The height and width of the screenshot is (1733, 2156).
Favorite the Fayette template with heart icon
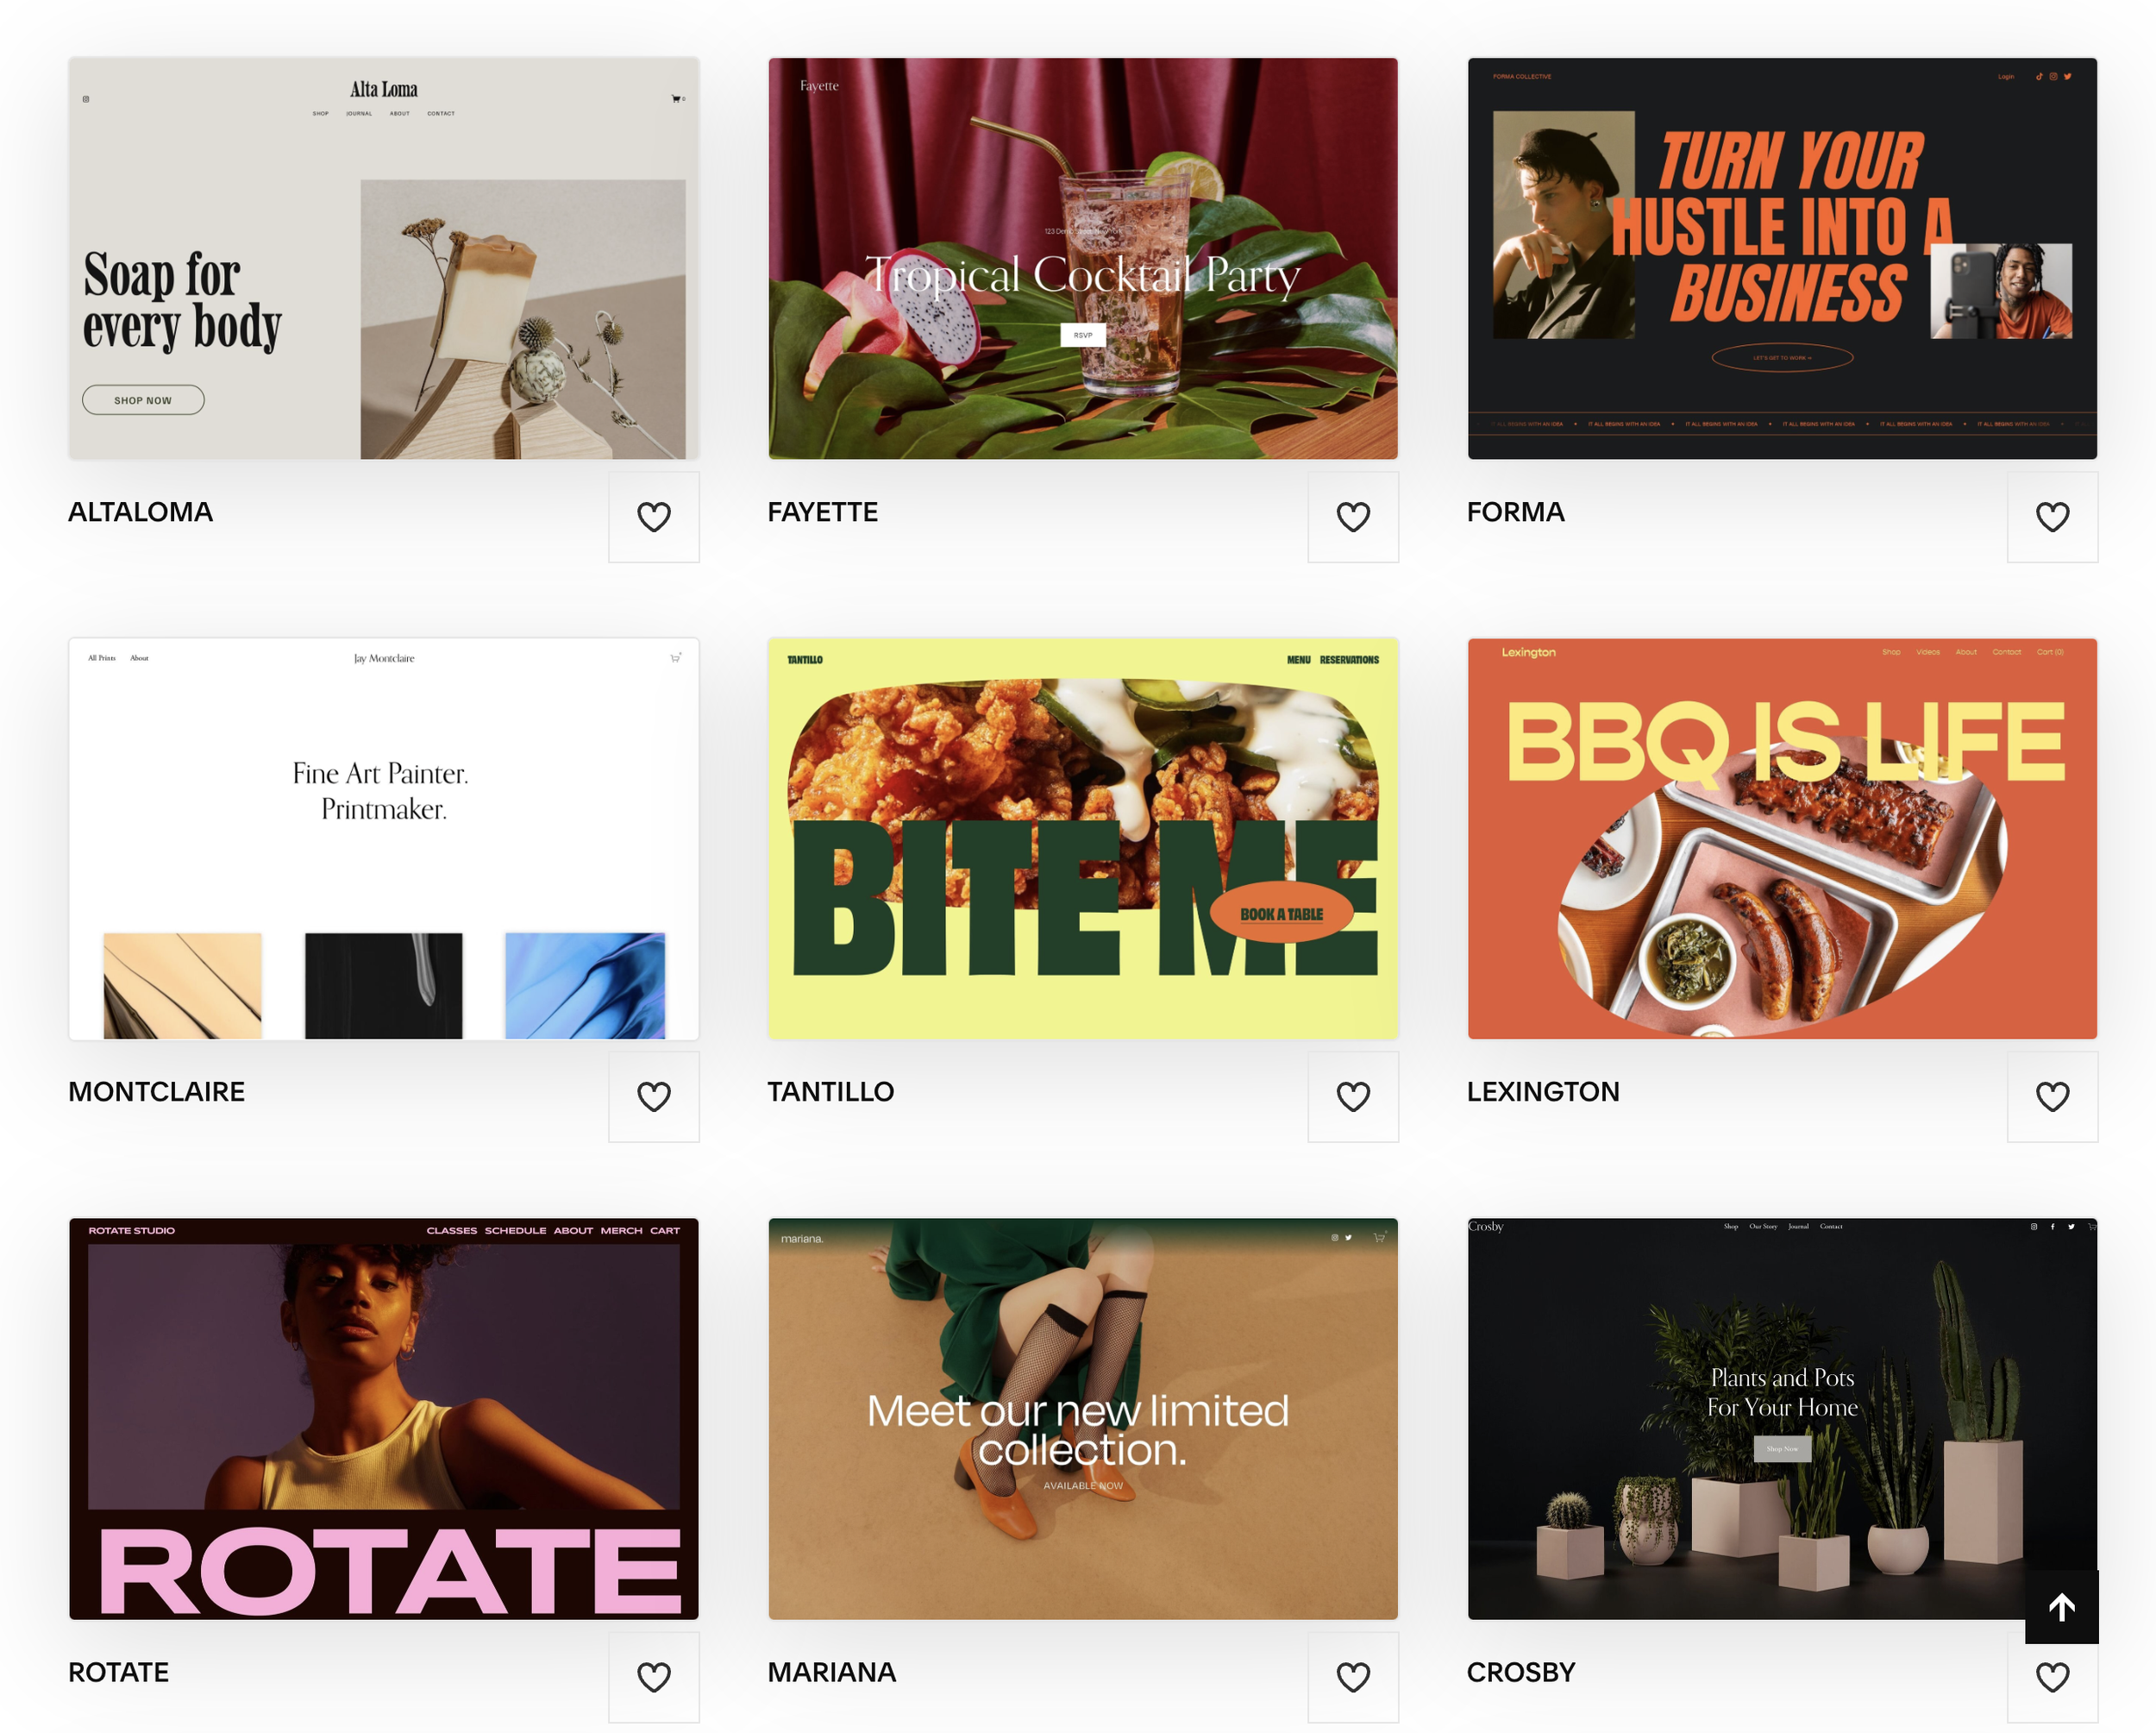click(x=1353, y=517)
